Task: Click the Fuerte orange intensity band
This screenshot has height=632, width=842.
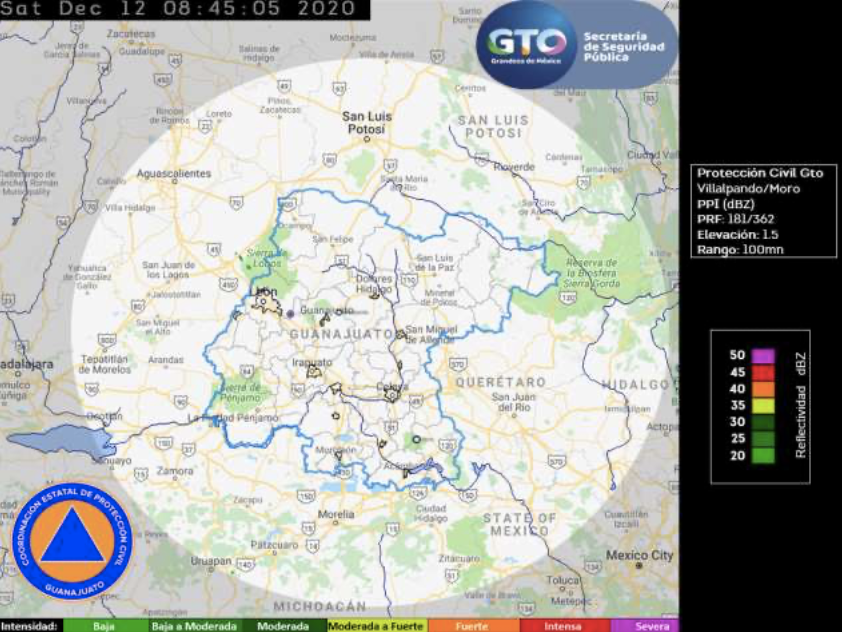Action: [473, 626]
